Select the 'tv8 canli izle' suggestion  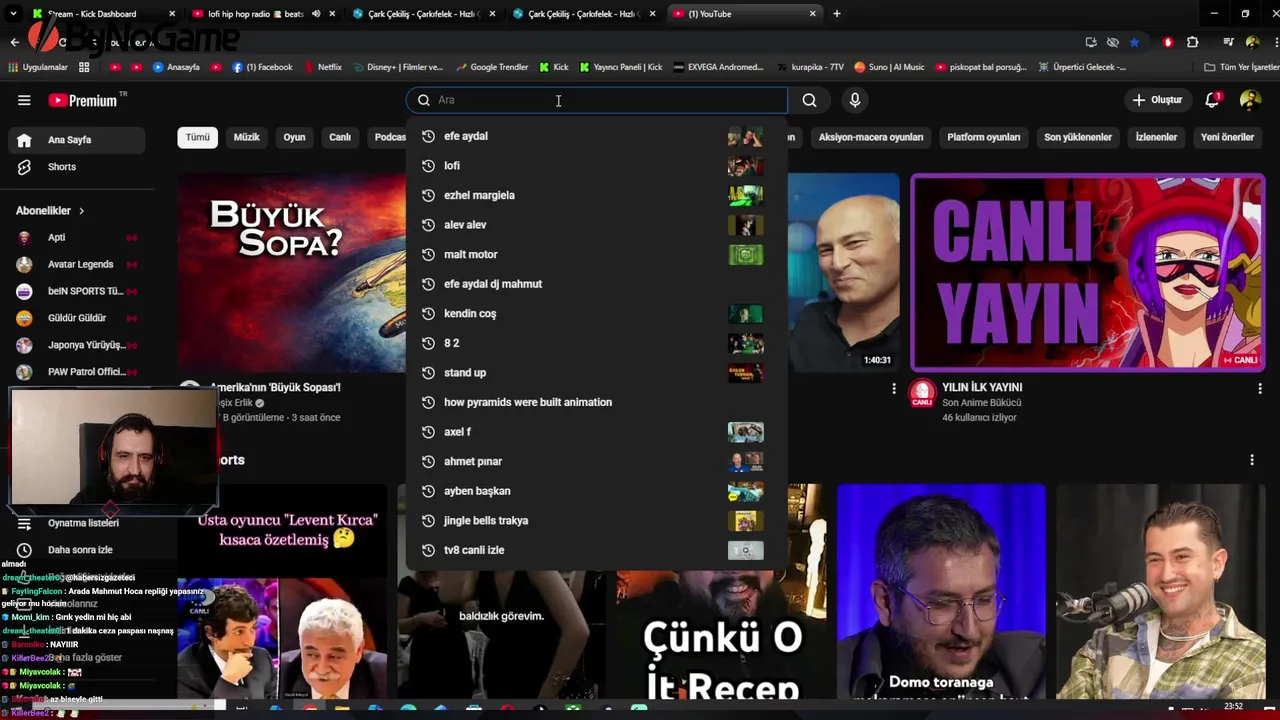pyautogui.click(x=596, y=550)
